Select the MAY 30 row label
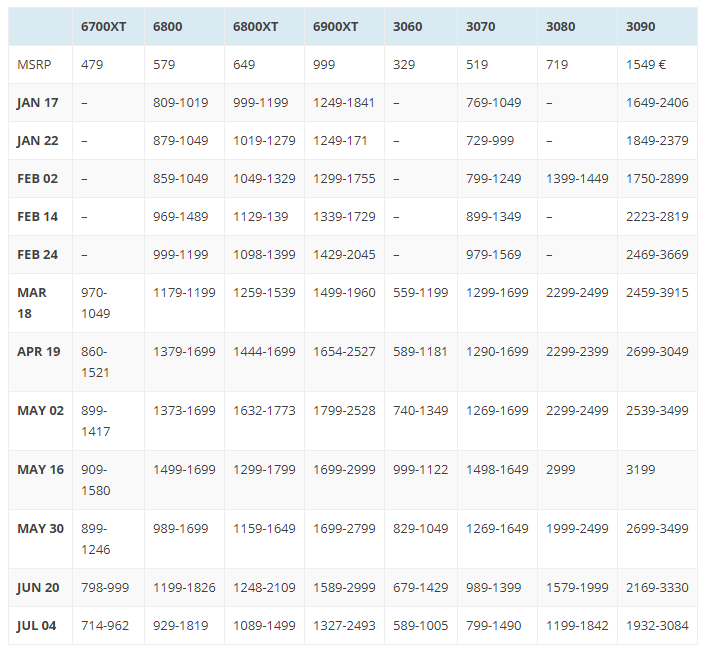This screenshot has width=707, height=655. click(x=40, y=528)
